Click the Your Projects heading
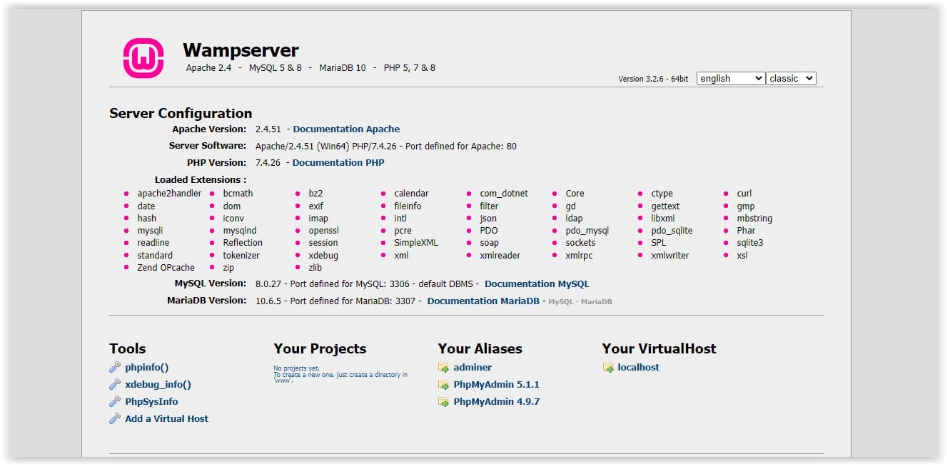The width and height of the screenshot is (947, 465). tap(320, 349)
